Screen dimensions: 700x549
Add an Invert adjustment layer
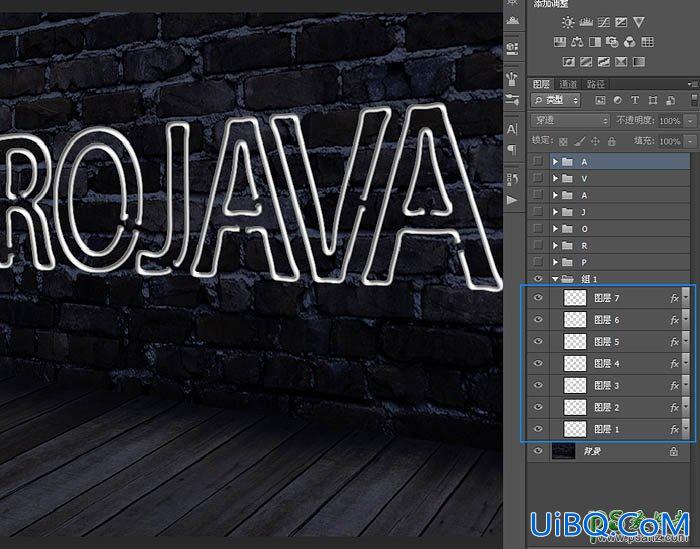coord(568,62)
